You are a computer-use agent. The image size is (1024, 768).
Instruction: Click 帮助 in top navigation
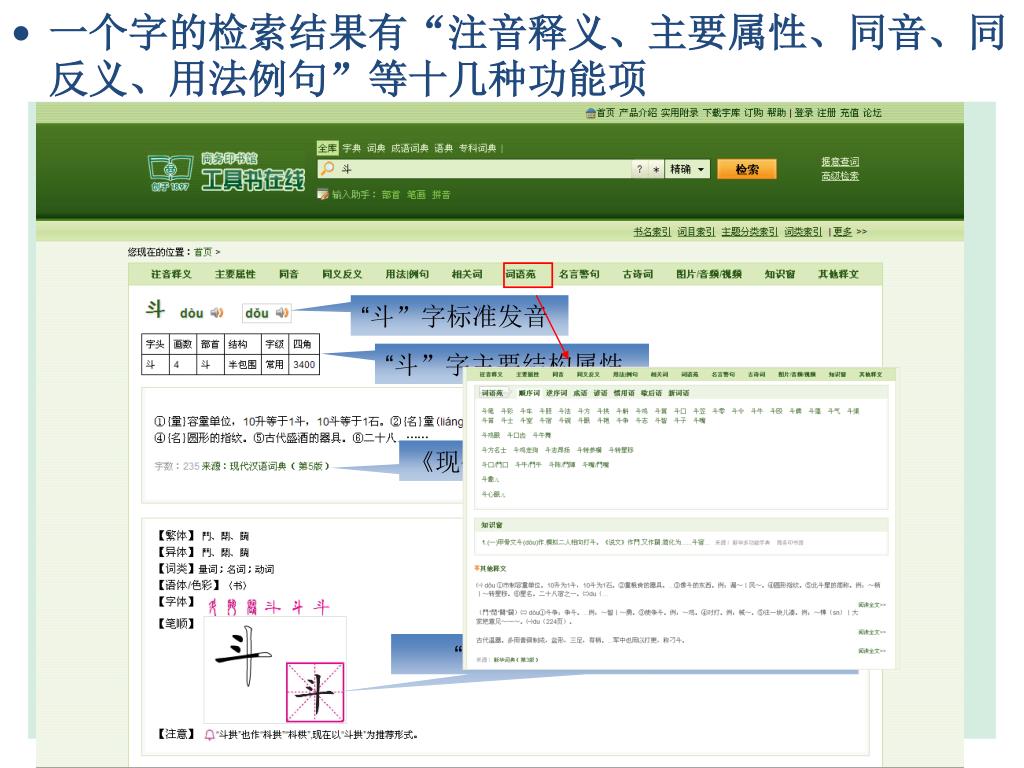[x=776, y=113]
